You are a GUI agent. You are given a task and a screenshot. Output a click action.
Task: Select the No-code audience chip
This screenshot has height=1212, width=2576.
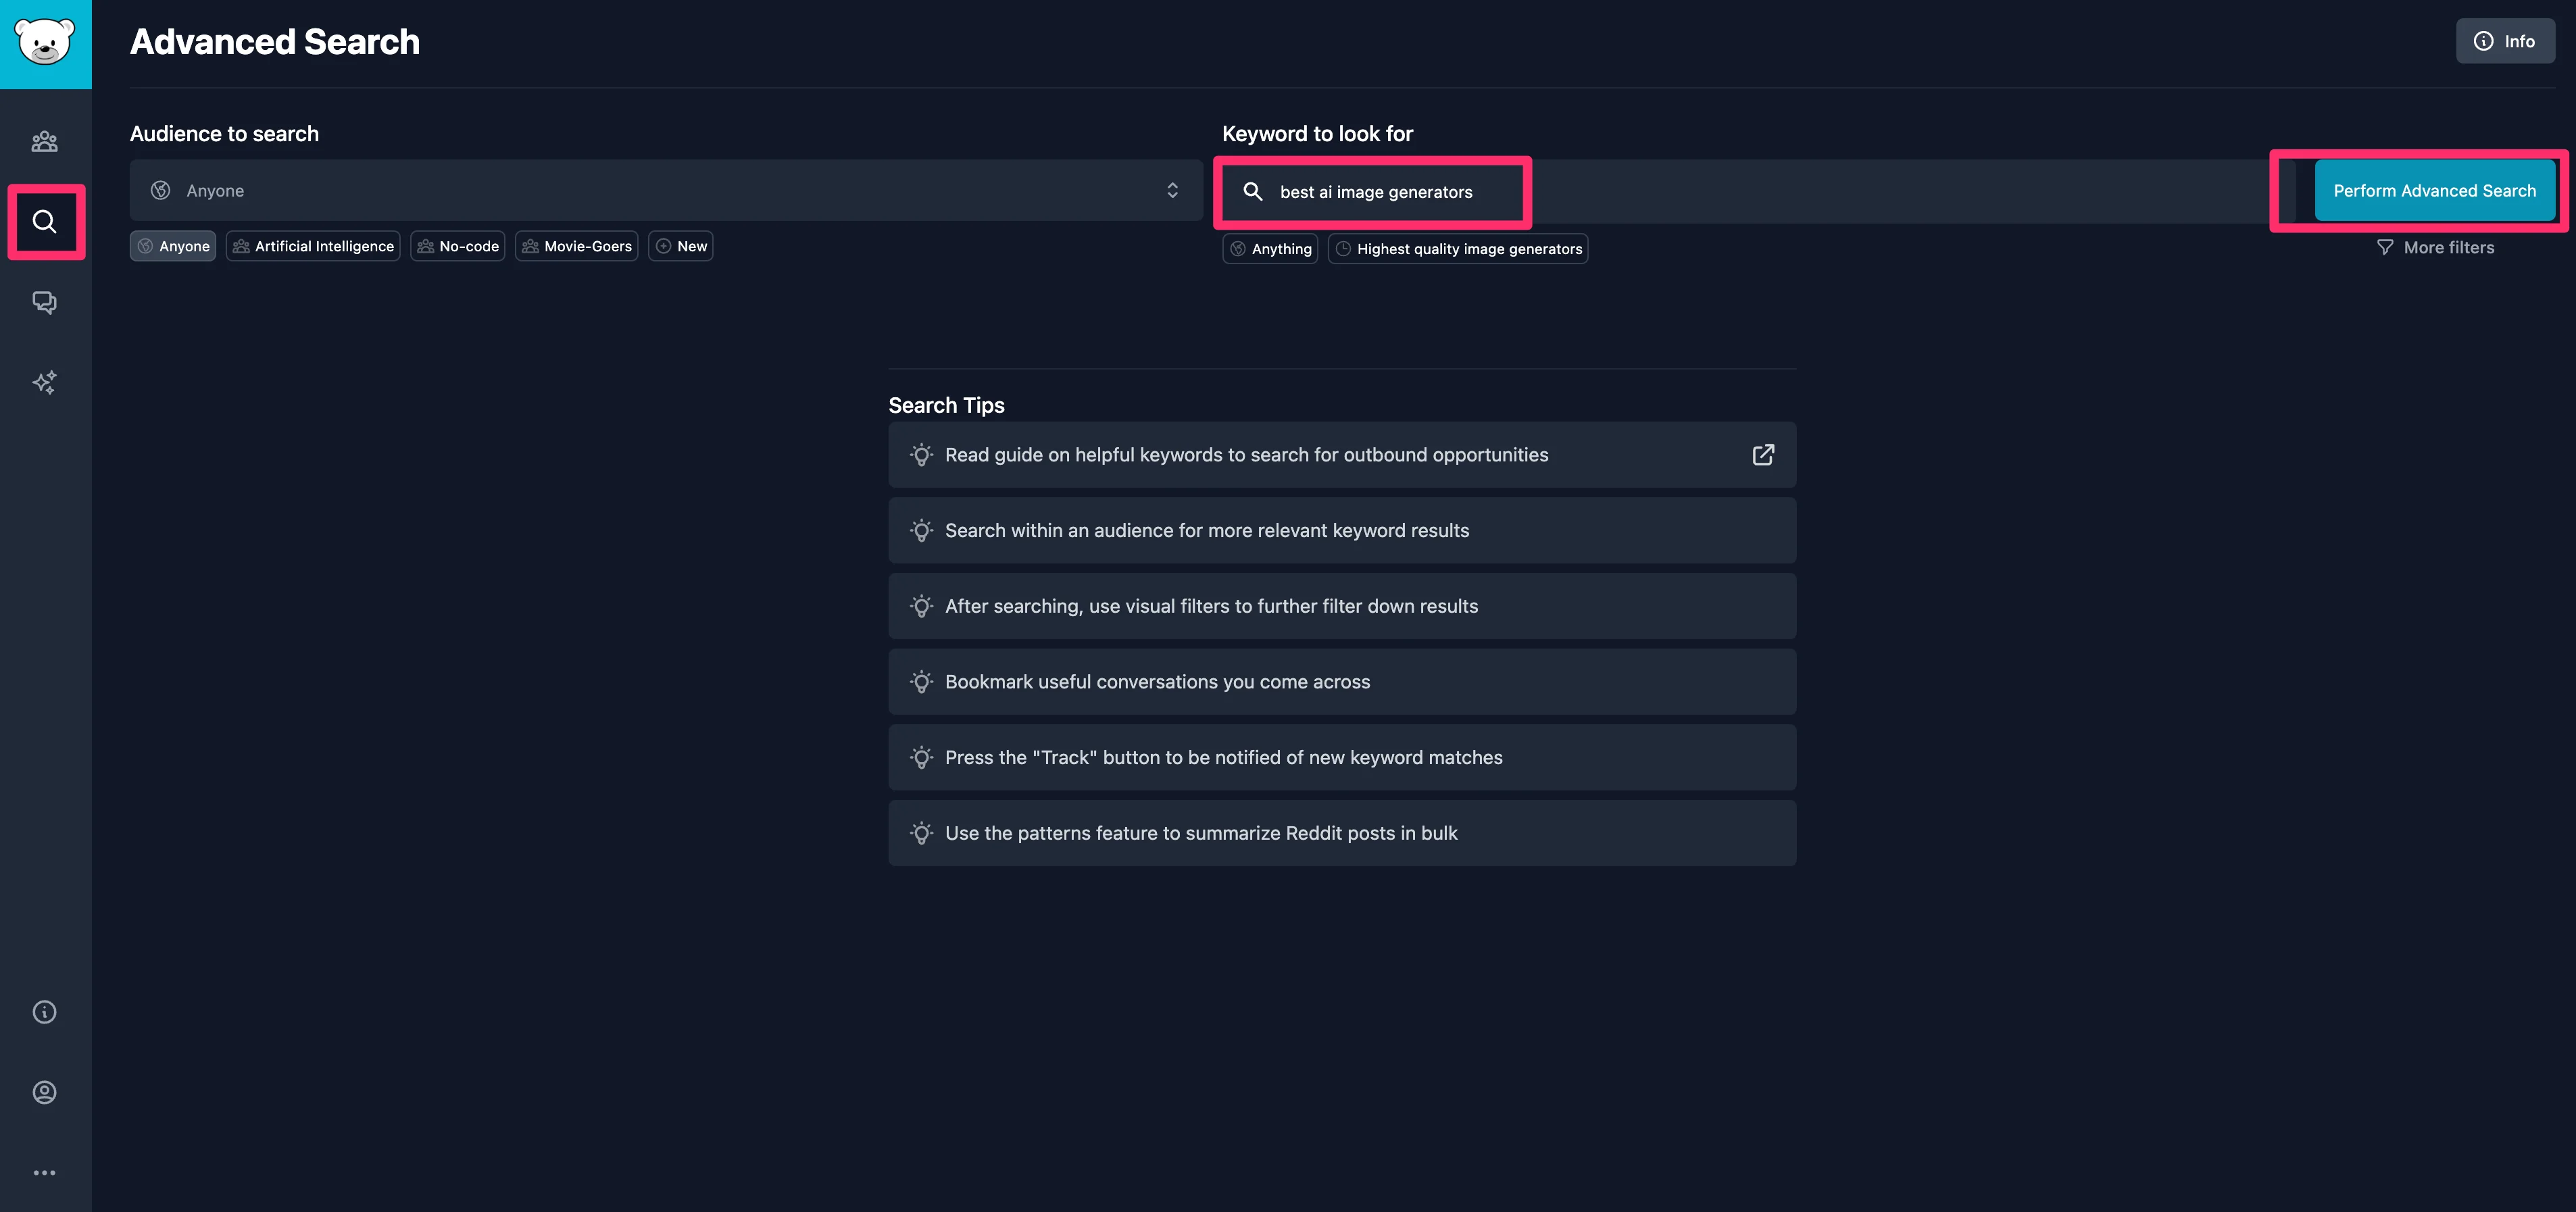(457, 246)
